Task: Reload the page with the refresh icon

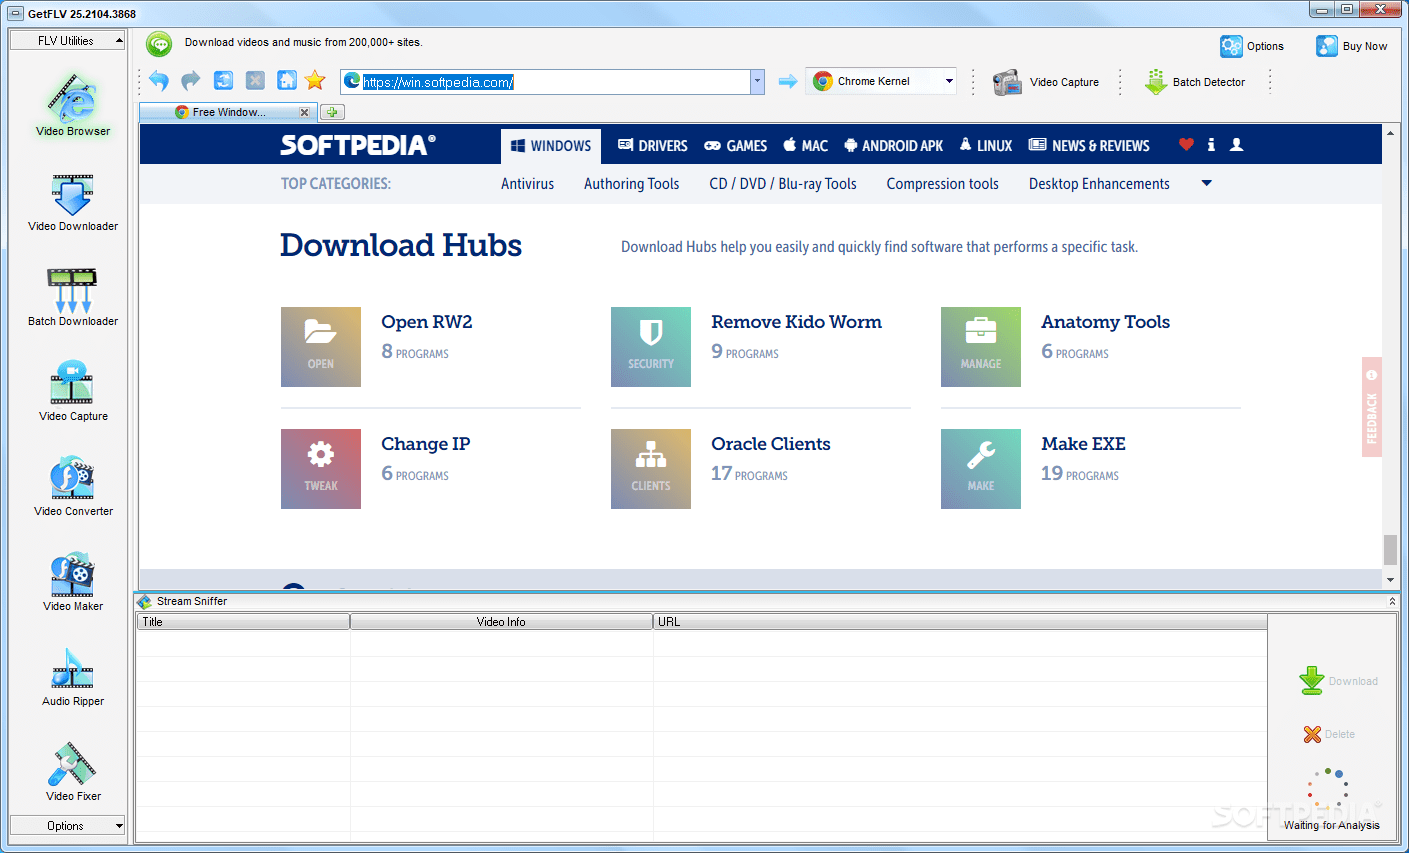Action: [222, 81]
